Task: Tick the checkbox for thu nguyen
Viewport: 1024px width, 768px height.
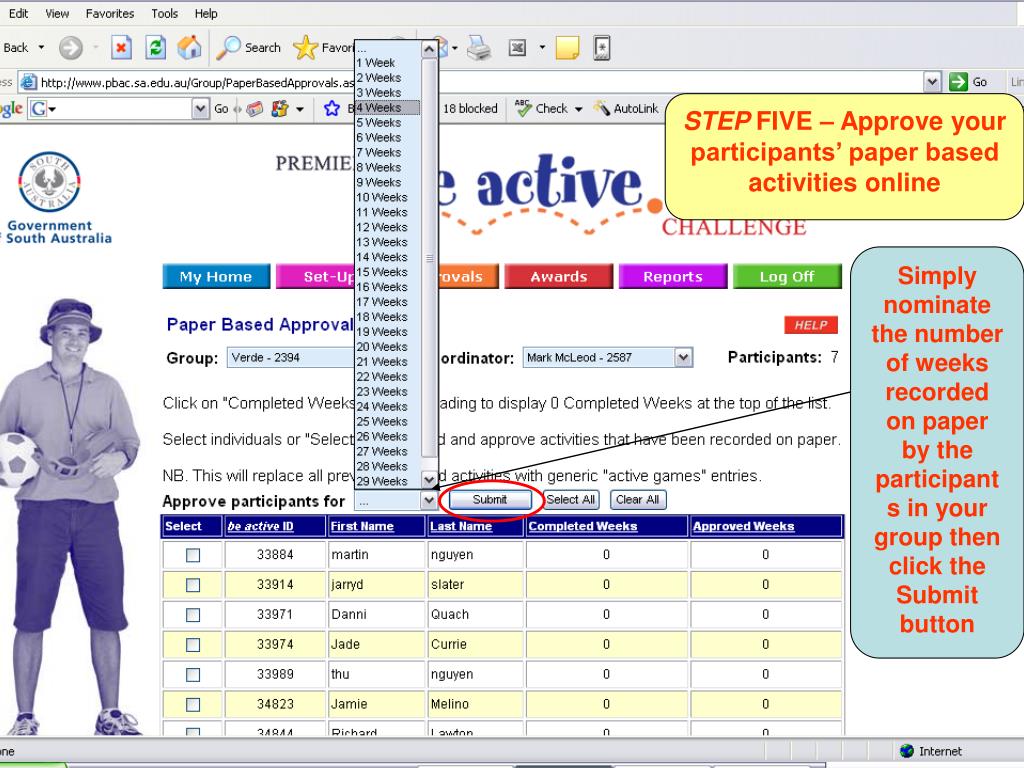Action: tap(193, 675)
